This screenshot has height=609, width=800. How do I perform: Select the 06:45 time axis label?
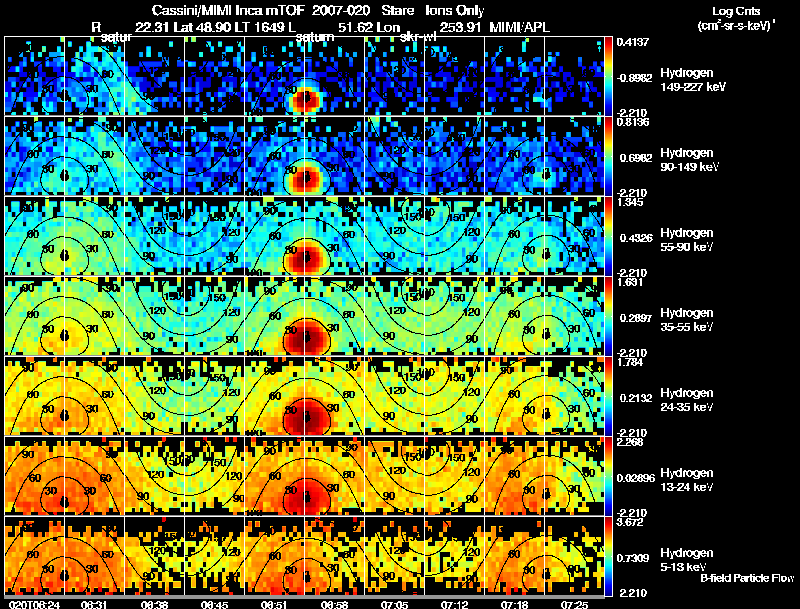[x=214, y=605]
